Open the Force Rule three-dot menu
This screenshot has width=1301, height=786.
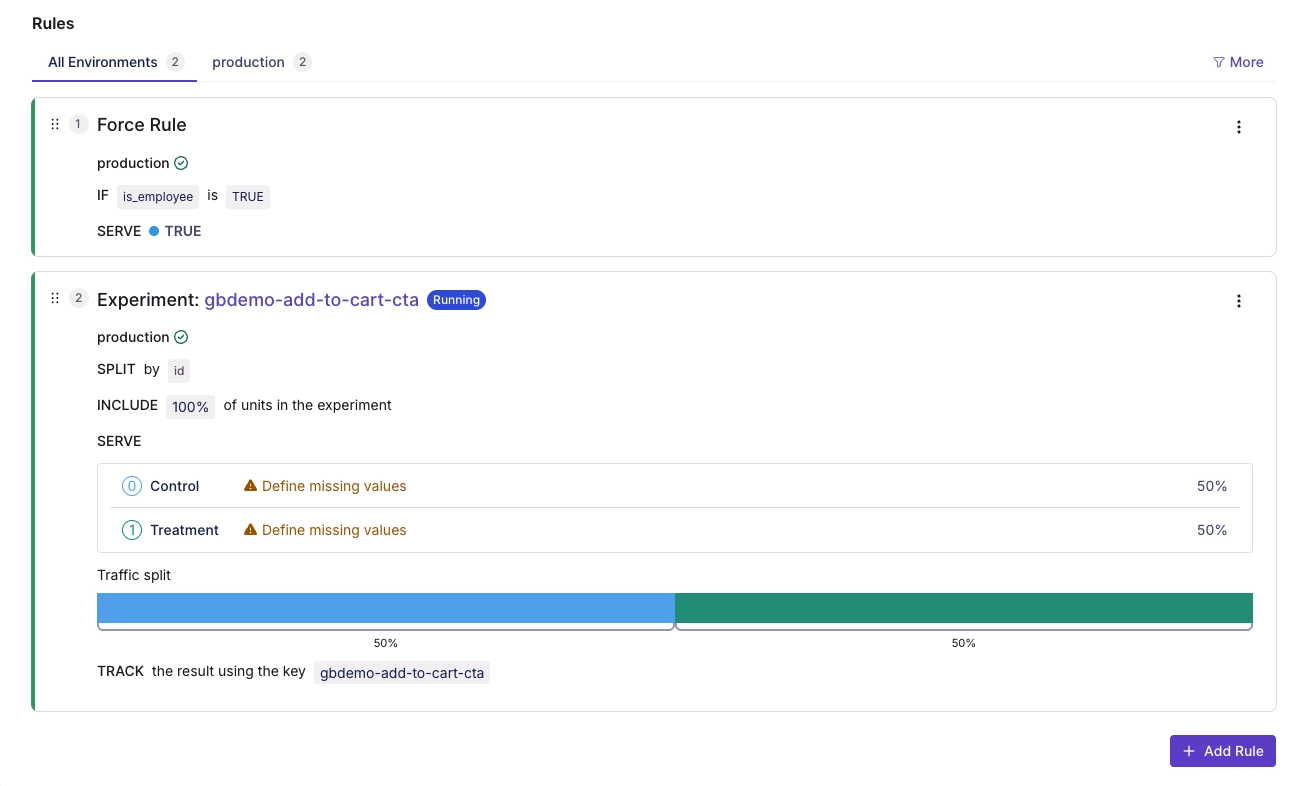tap(1239, 127)
